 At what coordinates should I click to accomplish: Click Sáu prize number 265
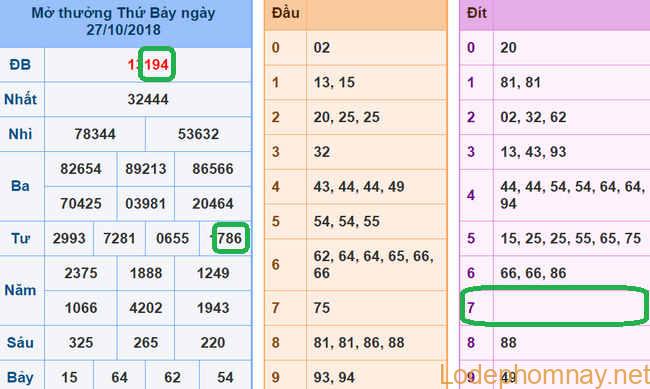[146, 343]
